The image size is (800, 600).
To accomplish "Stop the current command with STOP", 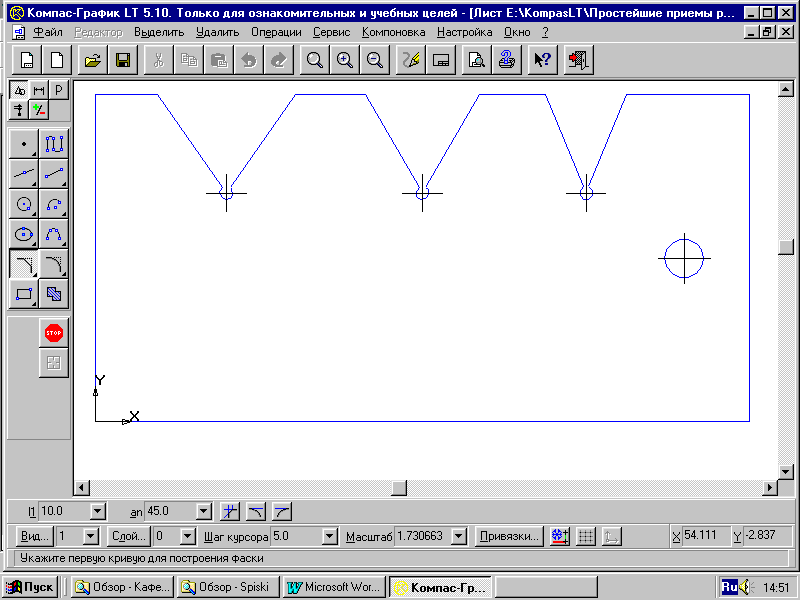I will point(54,333).
